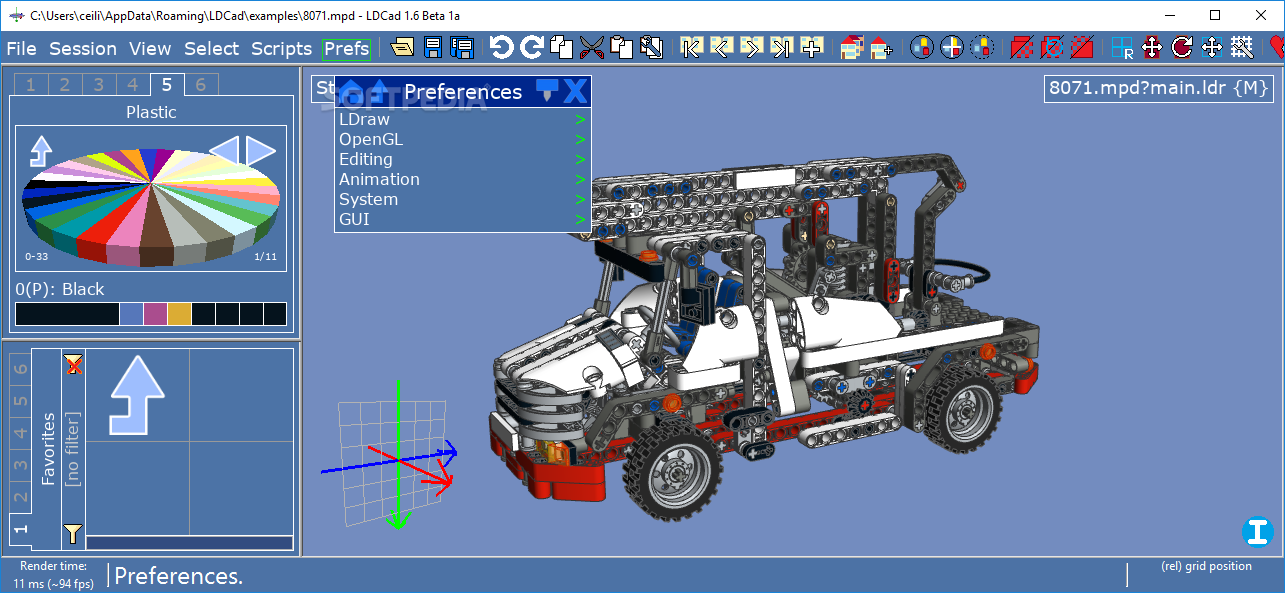Click the first circled bricks selection icon

pyautogui.click(x=922, y=47)
